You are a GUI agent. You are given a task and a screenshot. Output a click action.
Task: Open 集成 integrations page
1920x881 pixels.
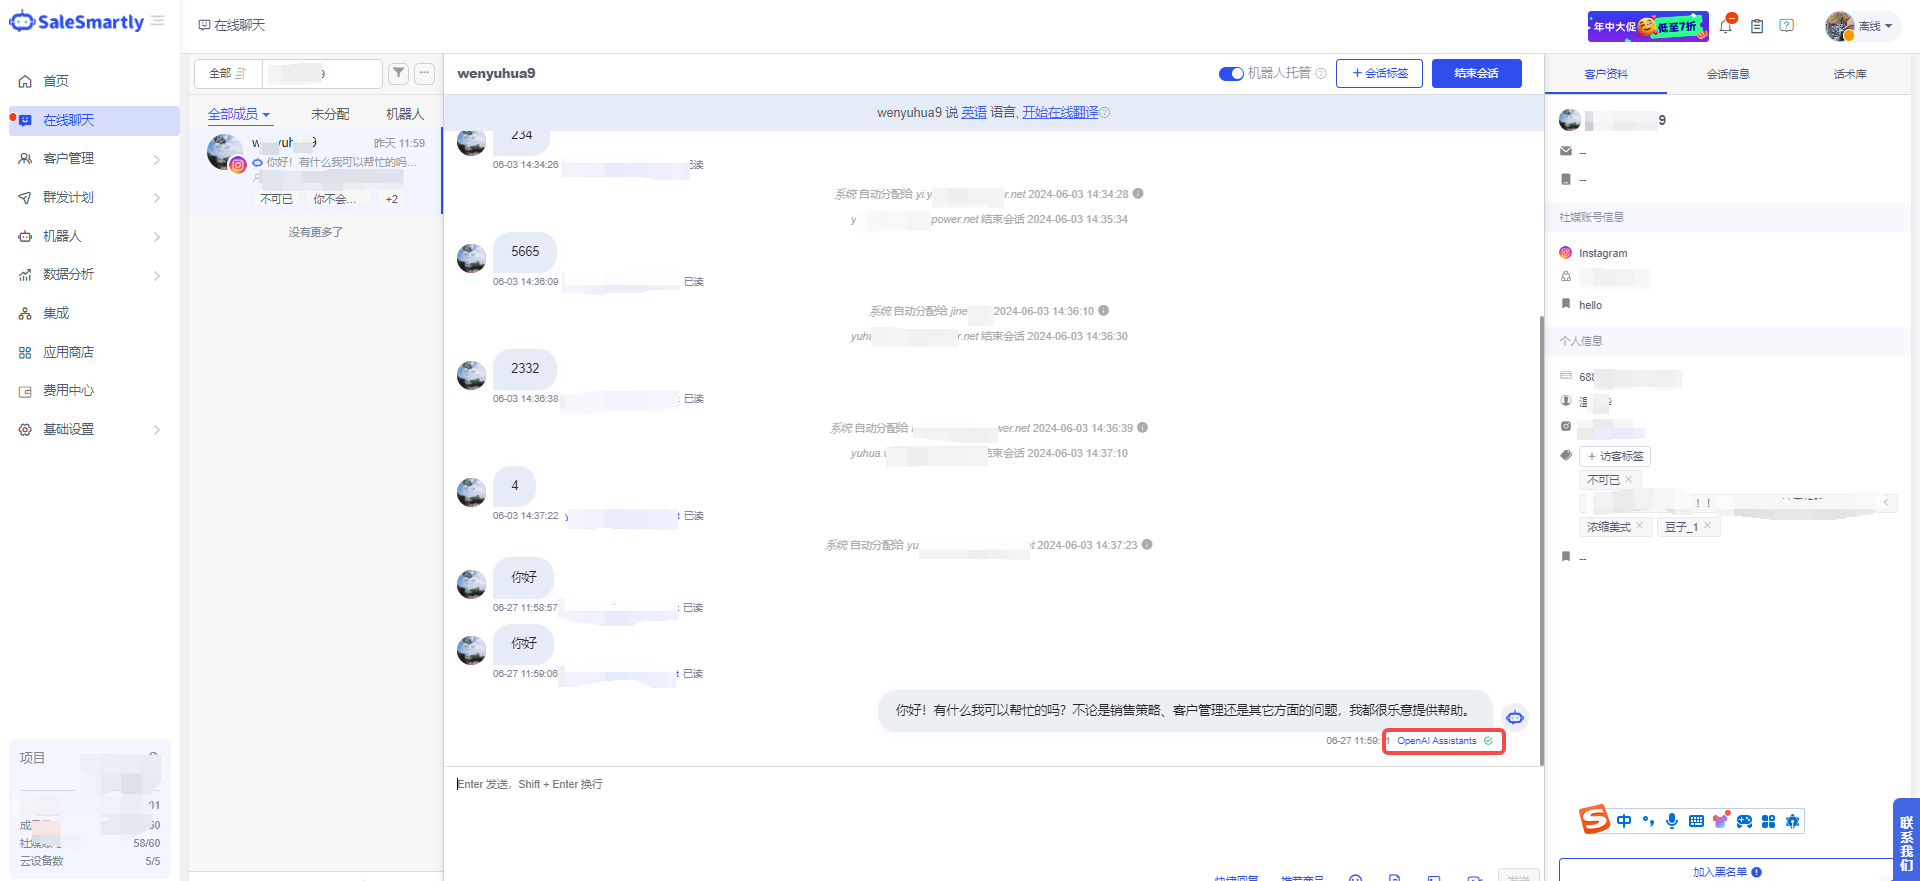[x=56, y=313]
